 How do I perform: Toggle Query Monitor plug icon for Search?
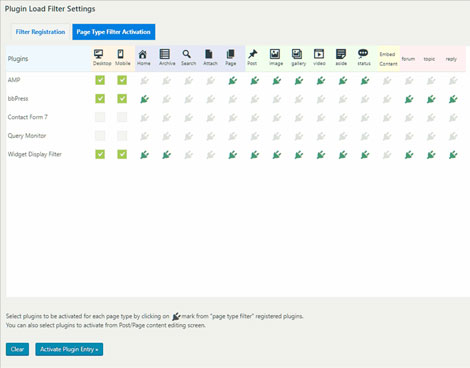coord(189,136)
